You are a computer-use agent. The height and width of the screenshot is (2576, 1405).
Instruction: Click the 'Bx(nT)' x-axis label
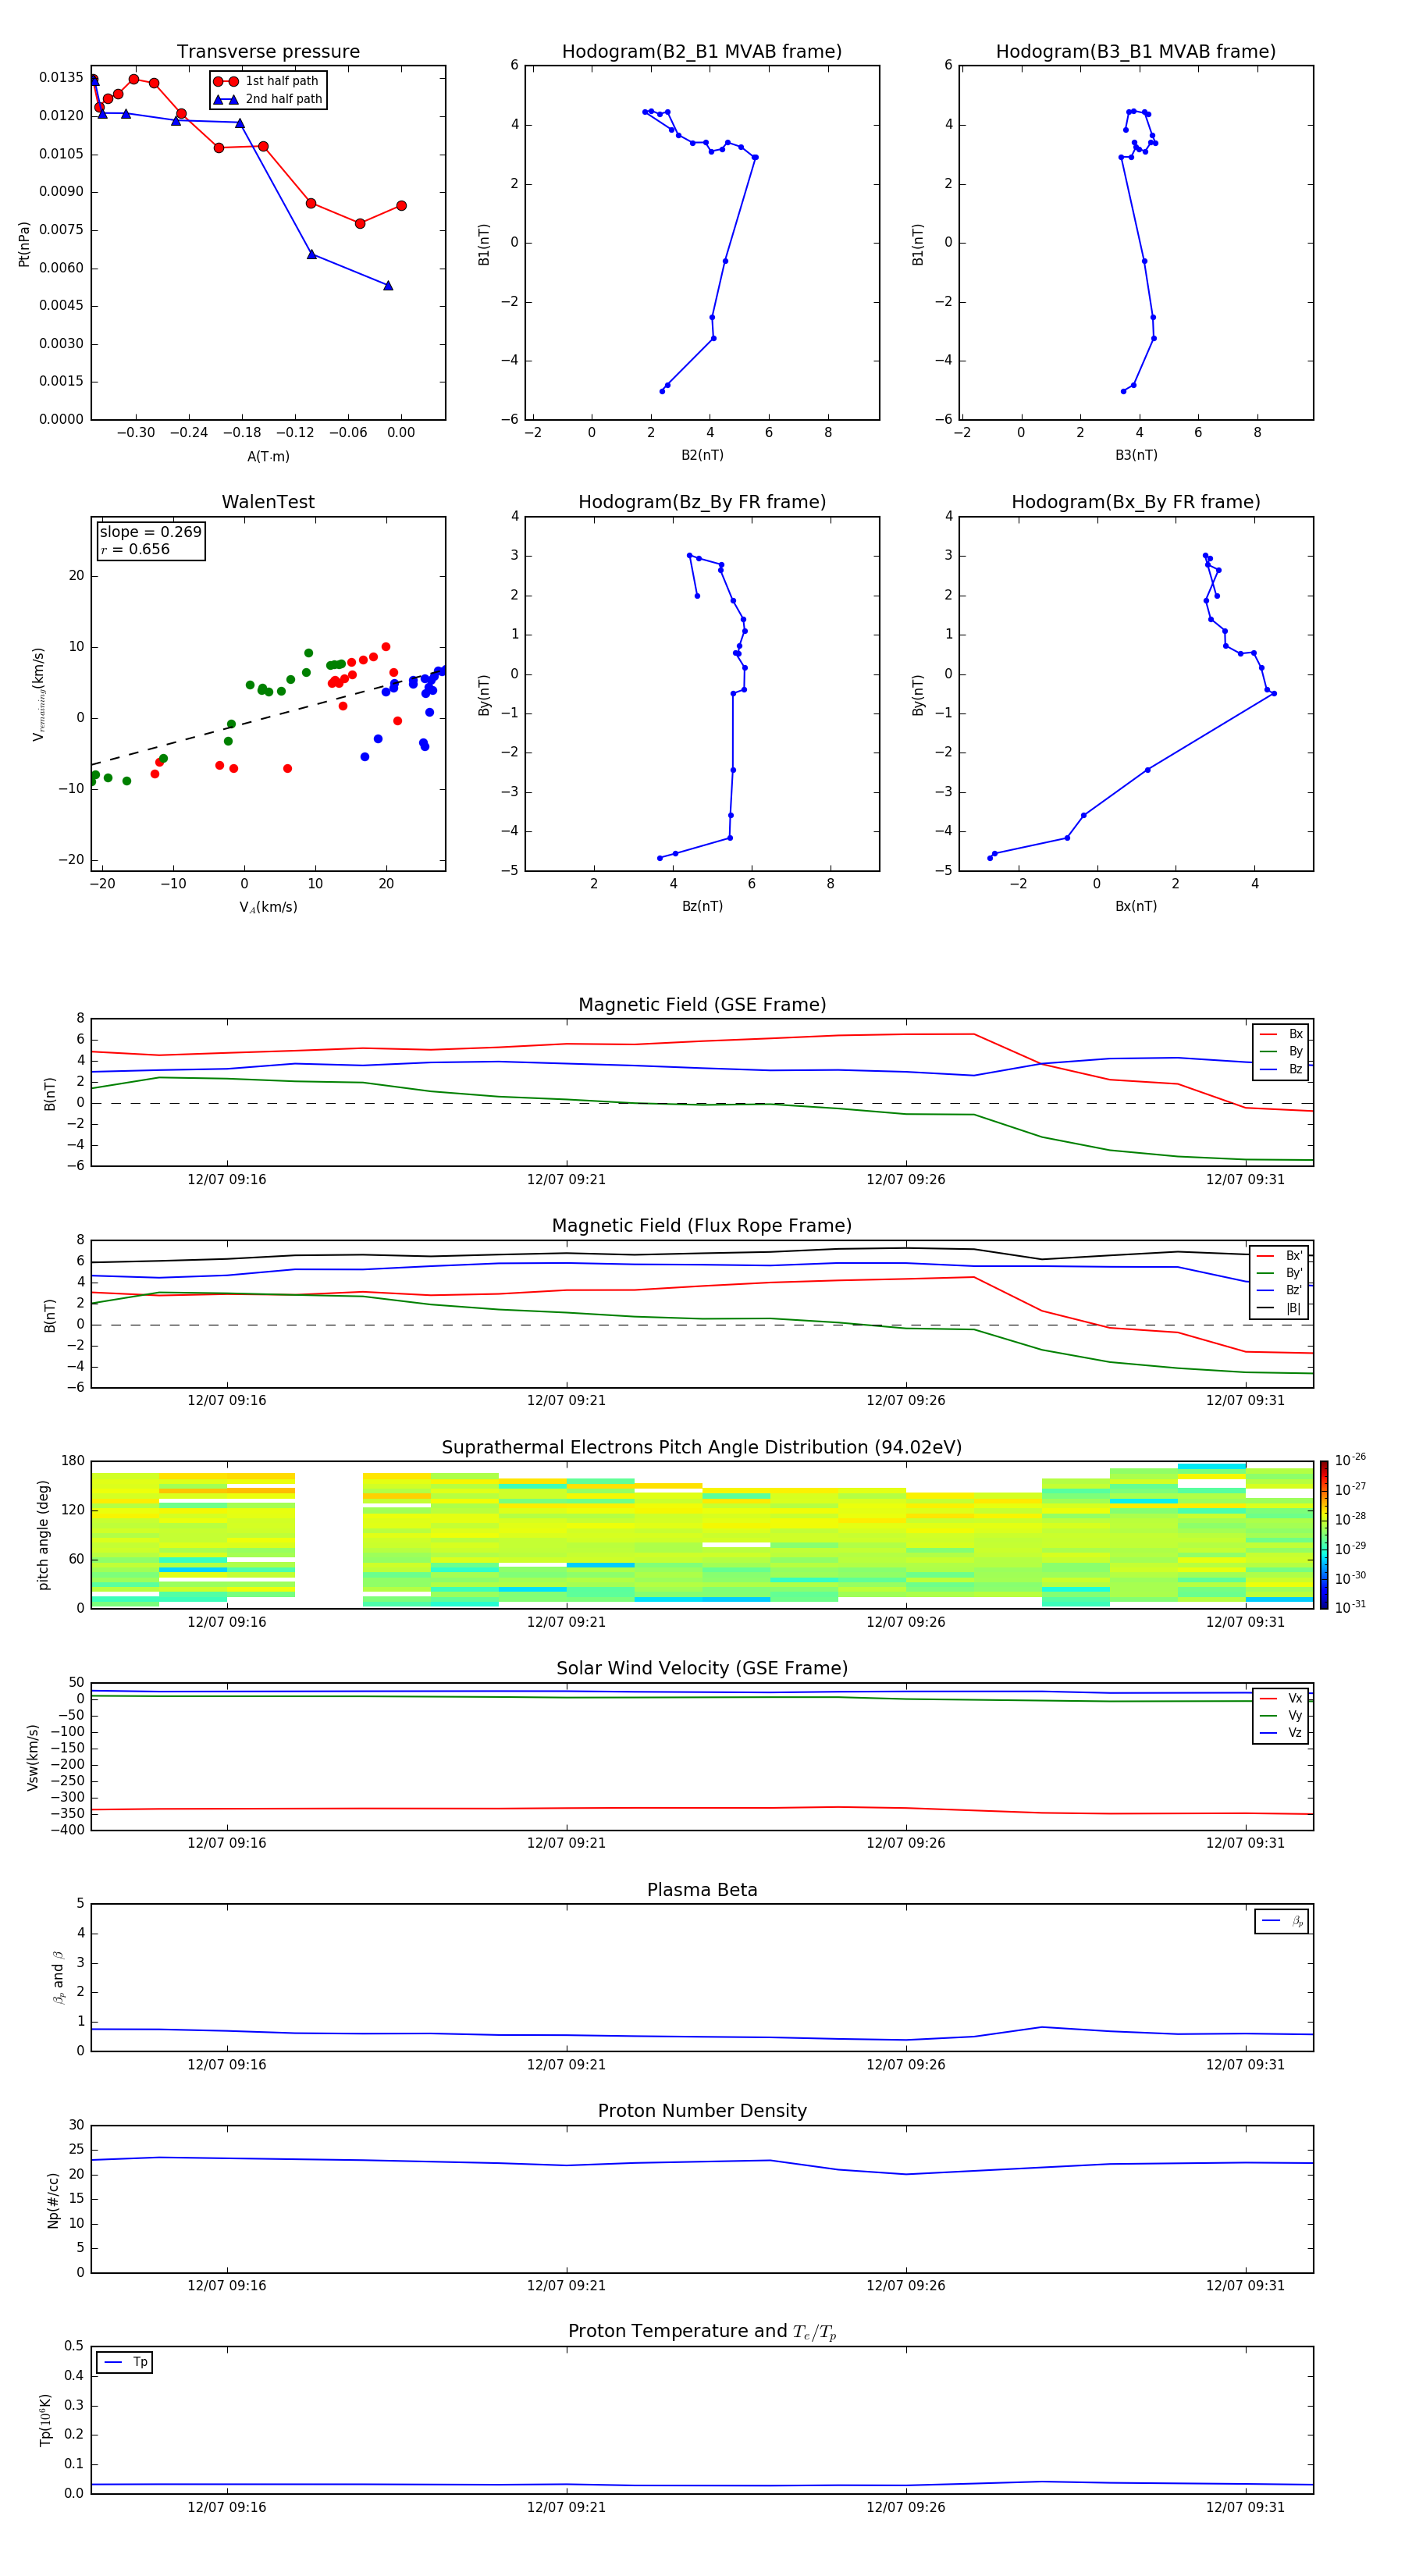(x=1136, y=907)
